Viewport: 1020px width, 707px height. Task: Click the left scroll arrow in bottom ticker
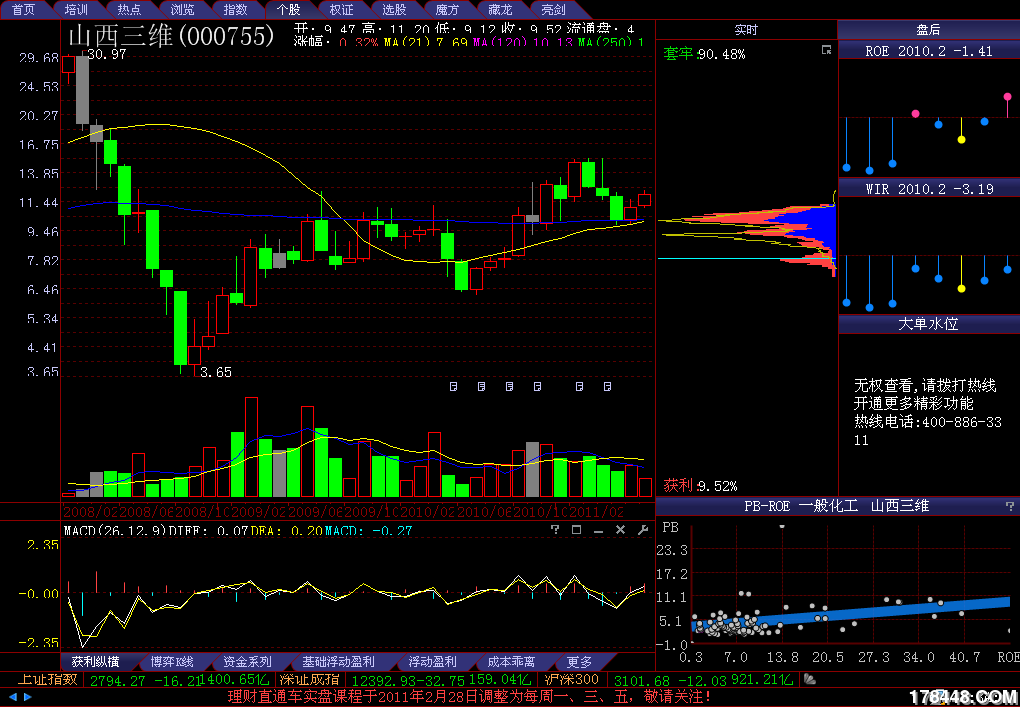[13, 697]
